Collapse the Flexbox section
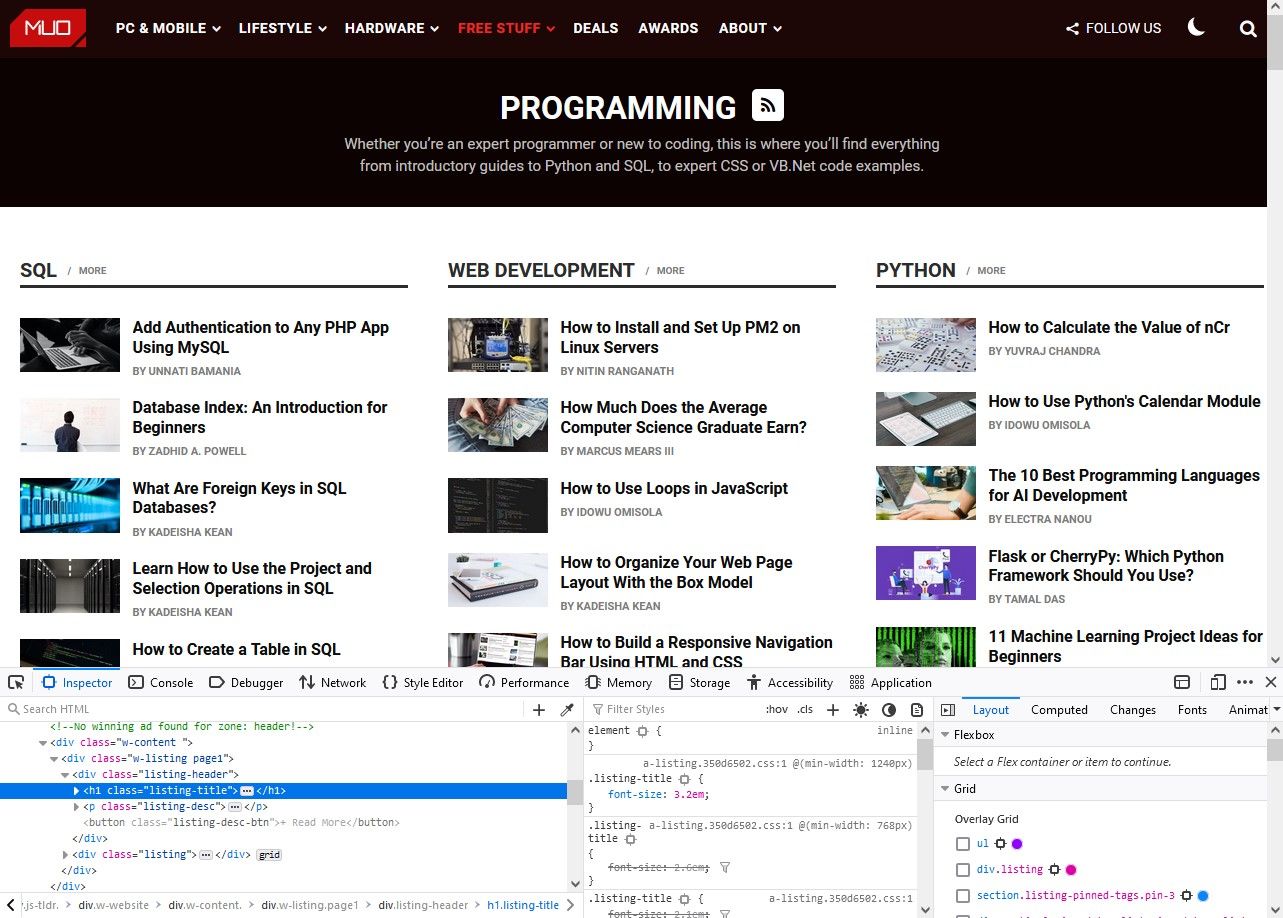Viewport: 1283px width, 918px height. (x=944, y=735)
